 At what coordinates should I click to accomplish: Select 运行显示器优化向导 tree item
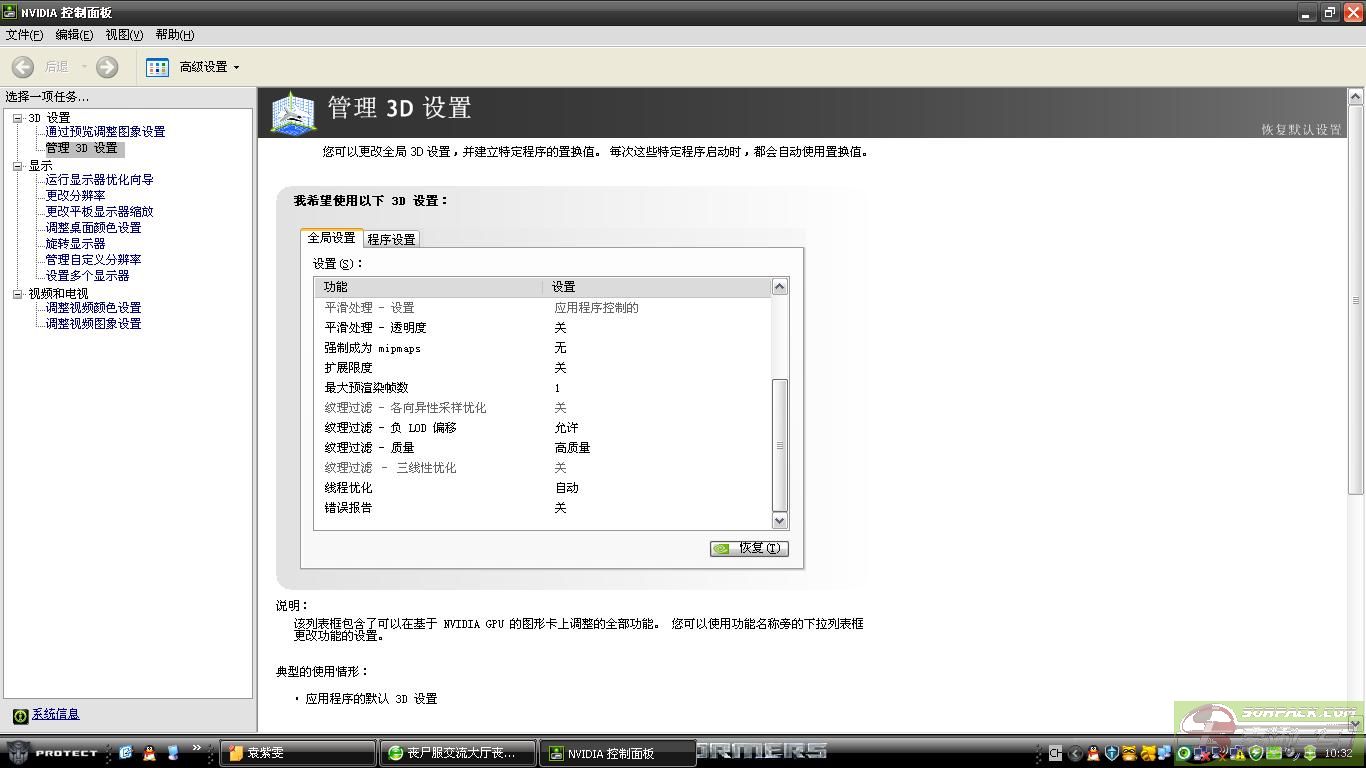tap(99, 180)
